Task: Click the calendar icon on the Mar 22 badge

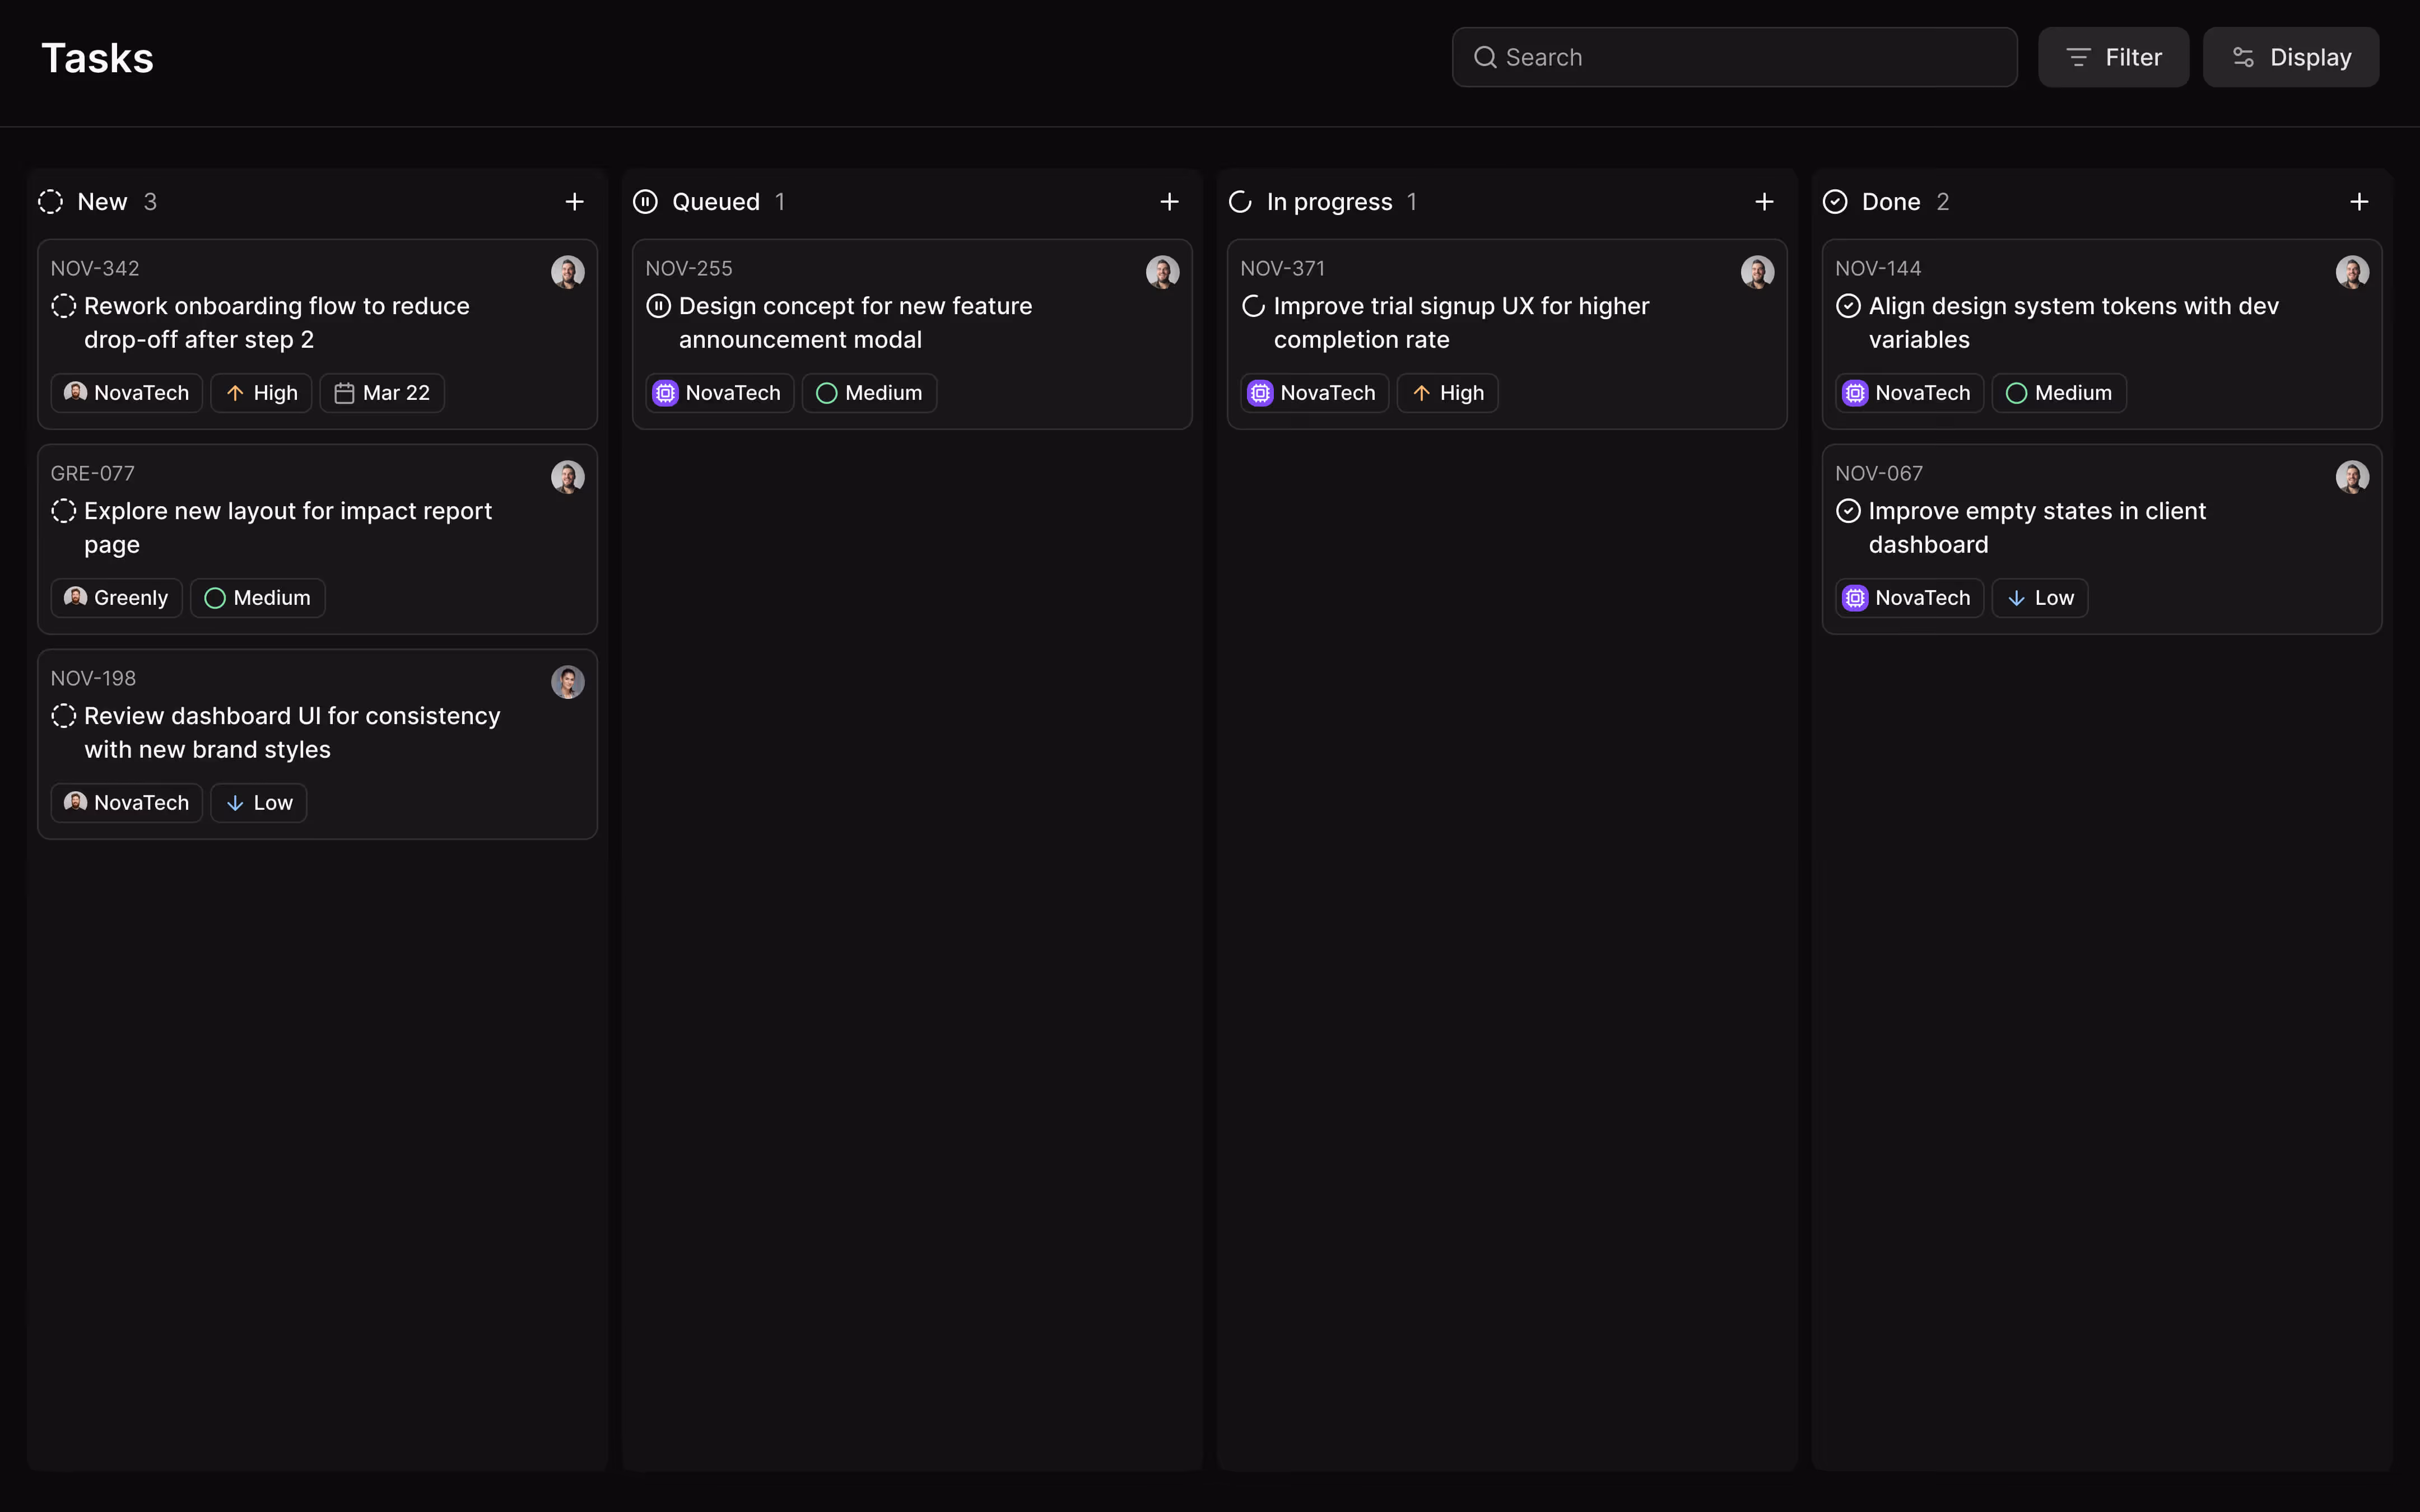Action: click(x=344, y=392)
